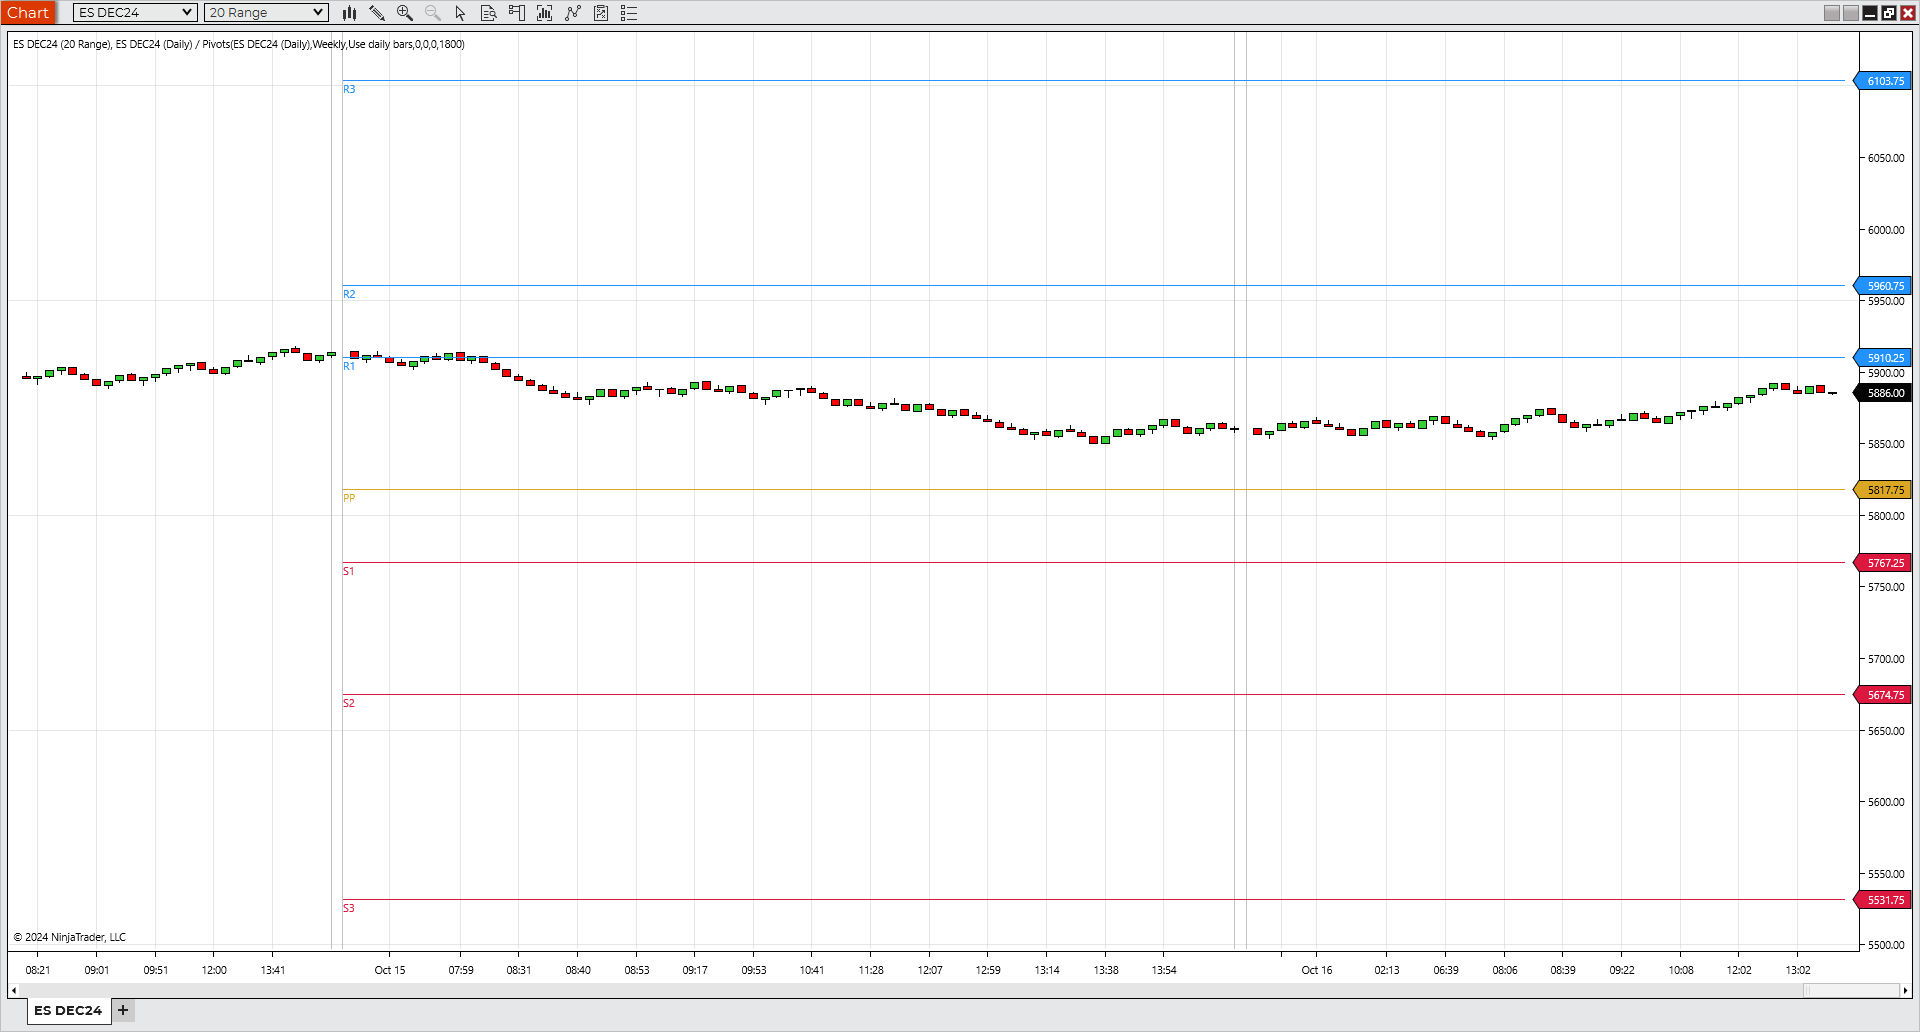
Task: Click the zoom out magnifier icon
Action: point(433,13)
